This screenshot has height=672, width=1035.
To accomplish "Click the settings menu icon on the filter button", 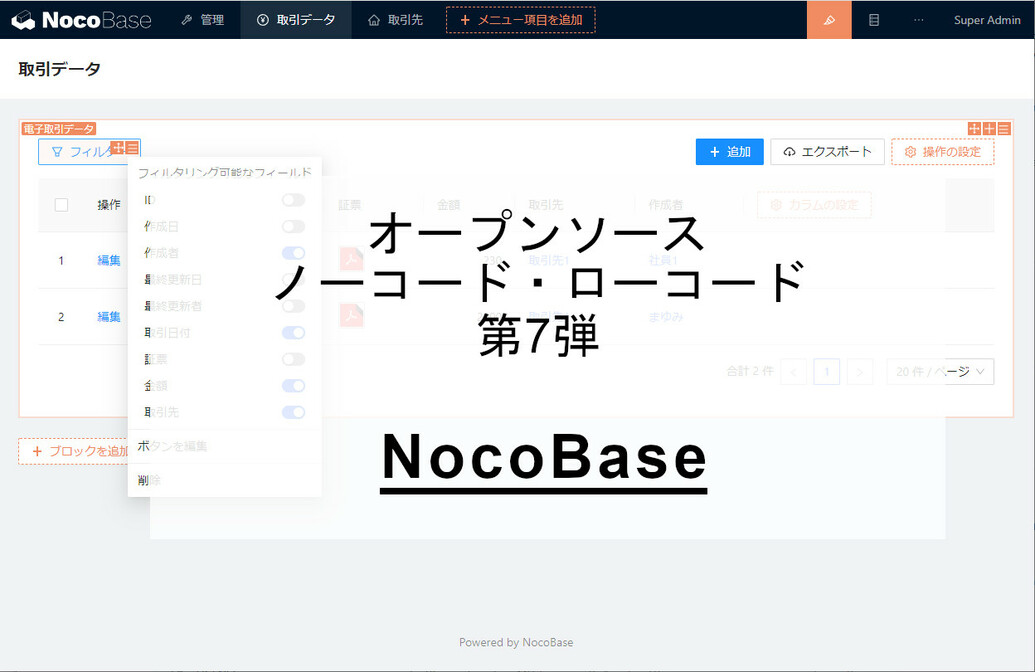I will [132, 147].
